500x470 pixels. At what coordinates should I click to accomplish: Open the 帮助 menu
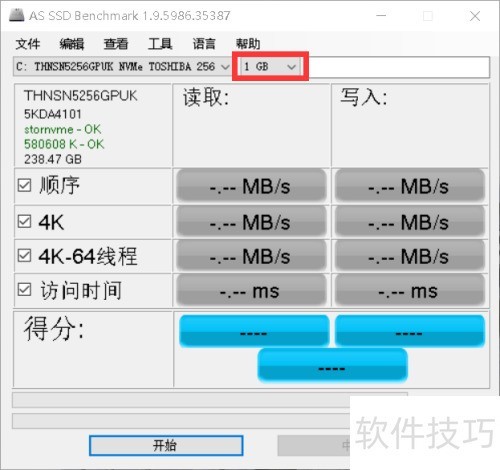(248, 44)
